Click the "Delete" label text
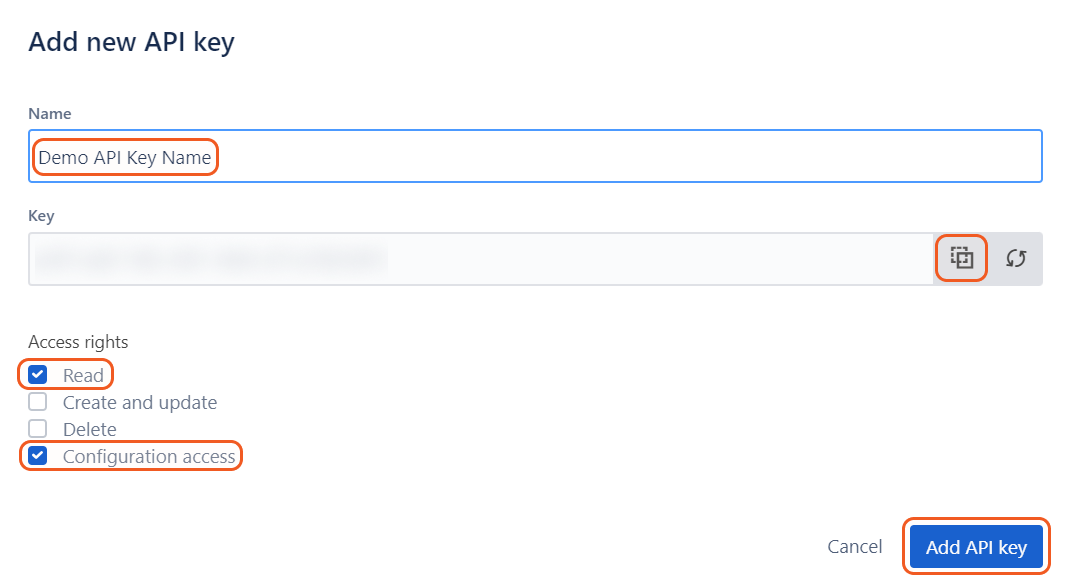The height and width of the screenshot is (588, 1070). pos(90,430)
